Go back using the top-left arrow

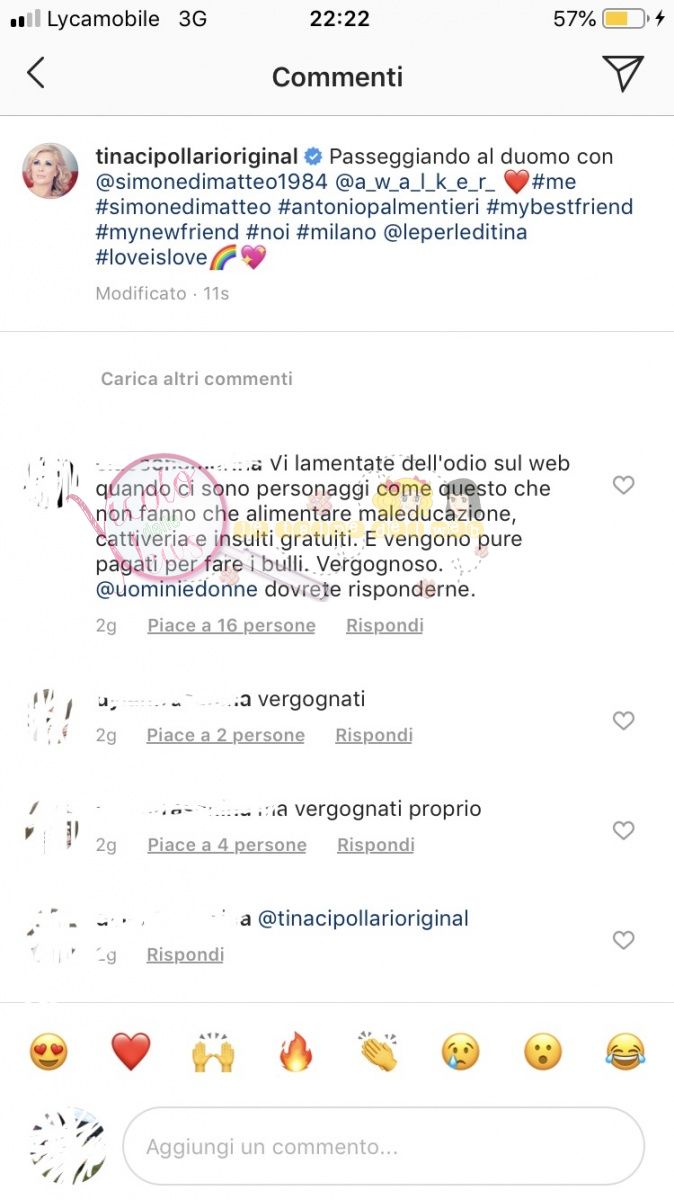pyautogui.click(x=36, y=73)
